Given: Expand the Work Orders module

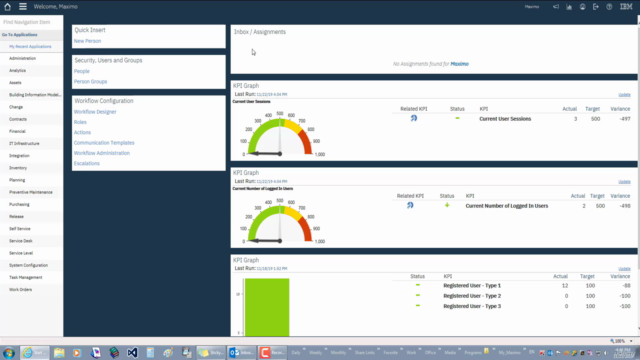Looking at the screenshot, I should click(20, 289).
